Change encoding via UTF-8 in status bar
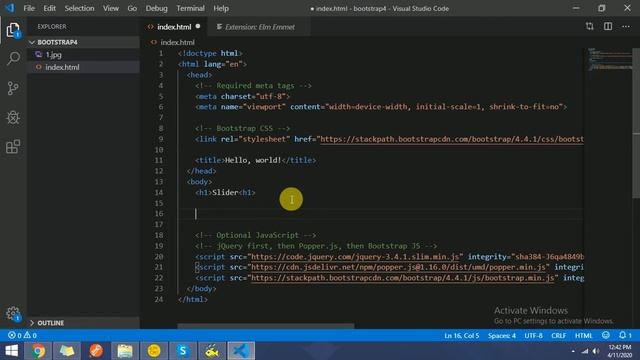 533,336
